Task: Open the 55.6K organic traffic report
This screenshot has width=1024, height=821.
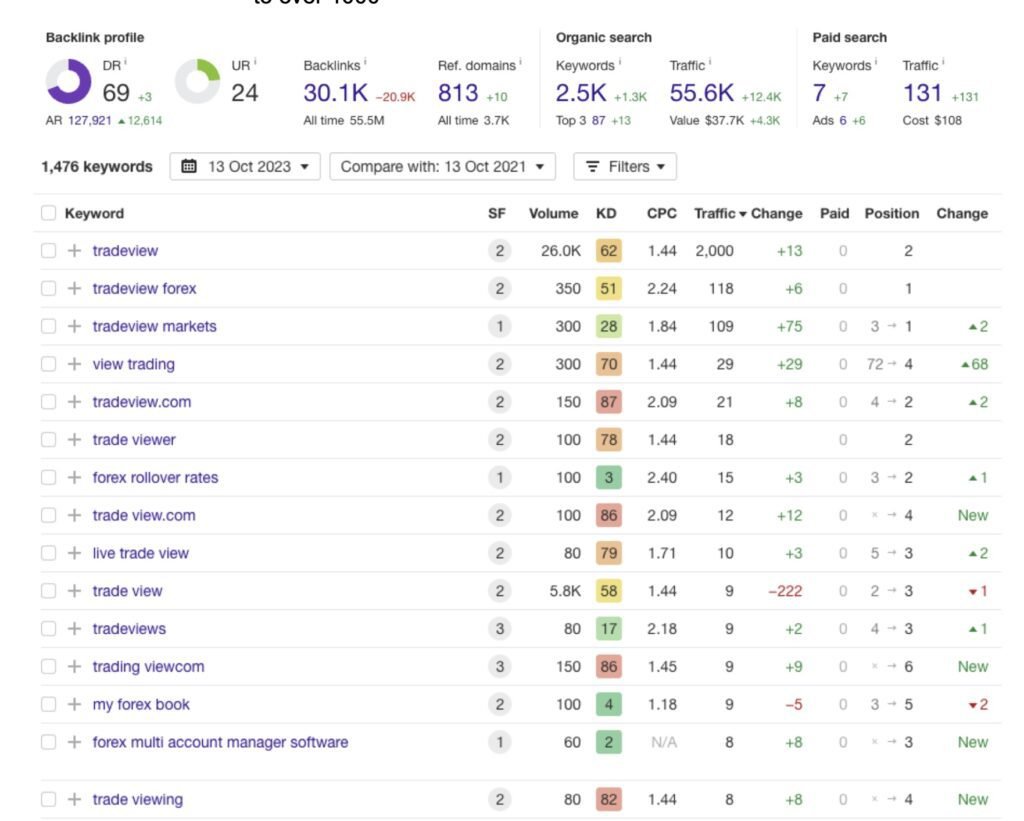Action: pos(701,93)
